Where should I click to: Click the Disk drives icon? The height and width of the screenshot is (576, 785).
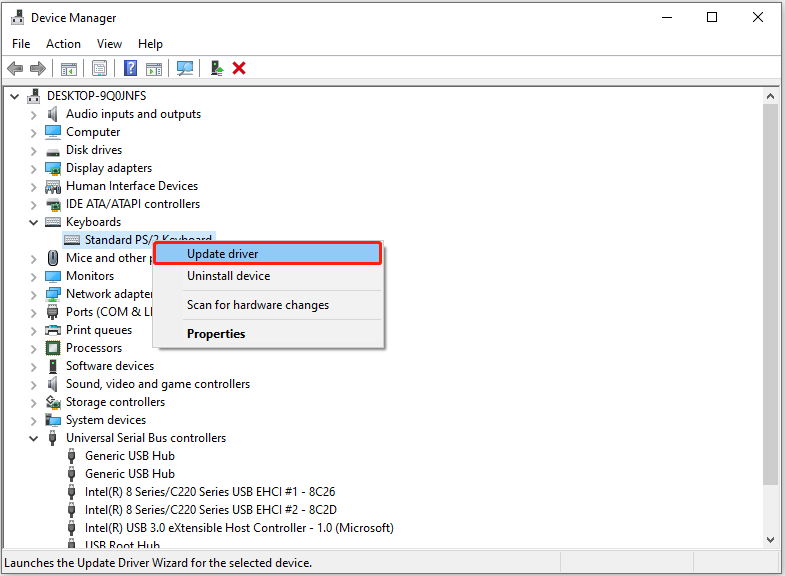tap(53, 151)
